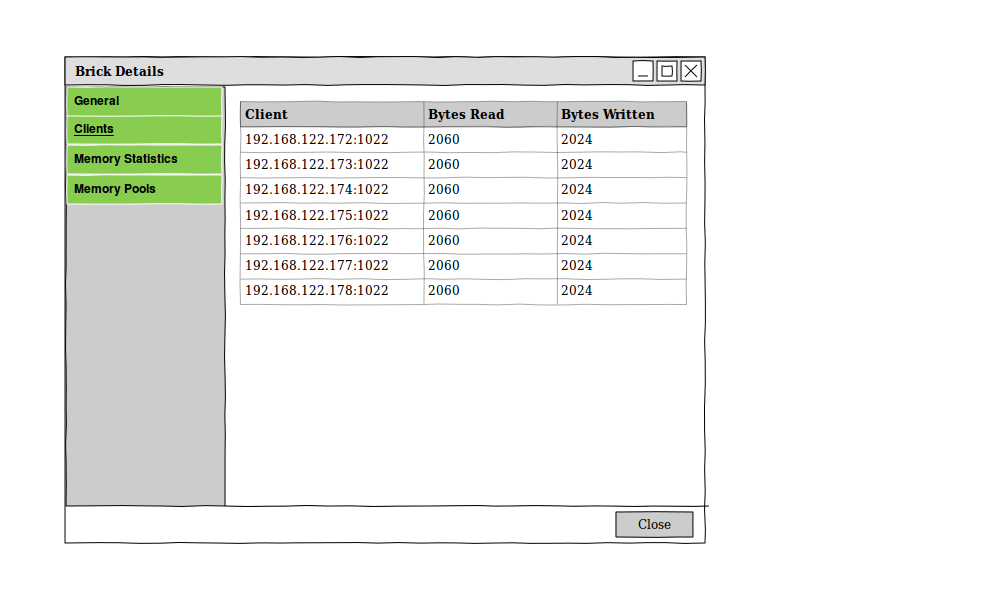Click the Bytes Read column header
This screenshot has width=997, height=605.
(x=490, y=114)
